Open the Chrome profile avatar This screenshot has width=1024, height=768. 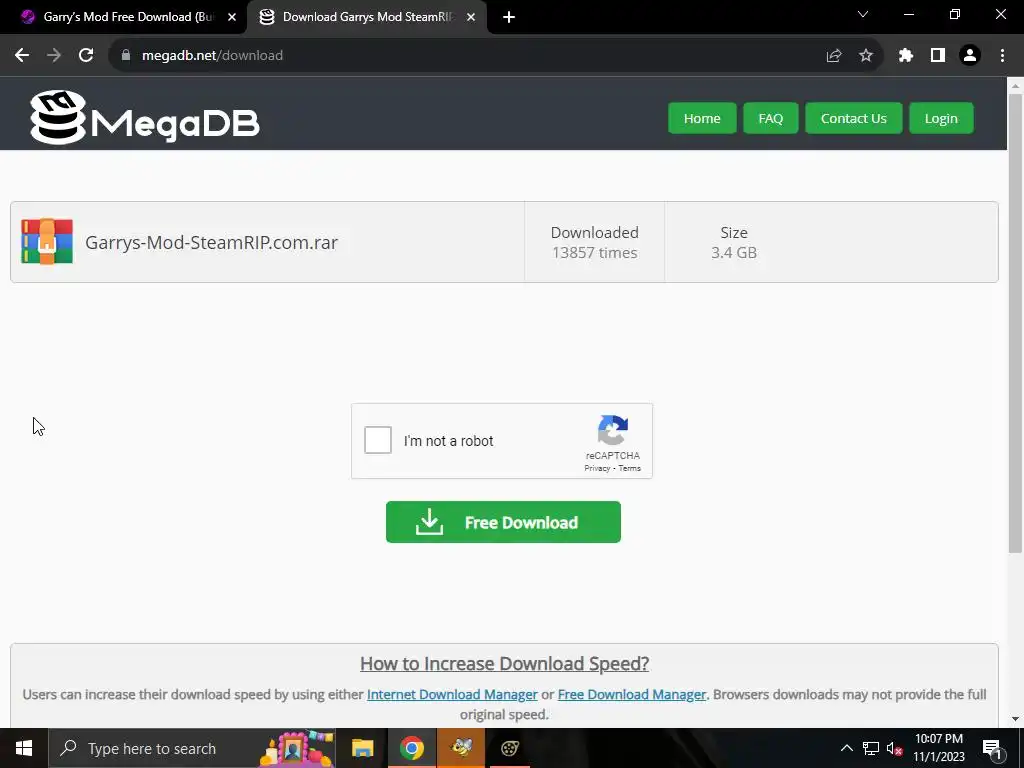(x=970, y=56)
